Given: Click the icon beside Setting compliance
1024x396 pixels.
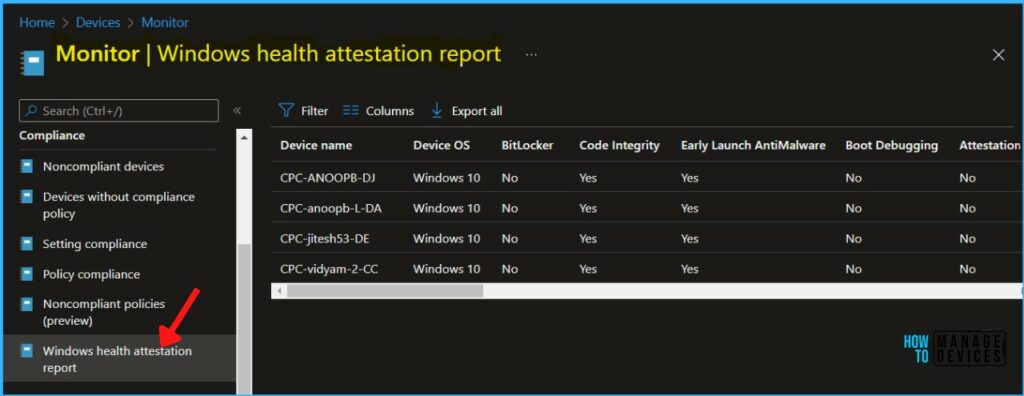Looking at the screenshot, I should click(27, 244).
